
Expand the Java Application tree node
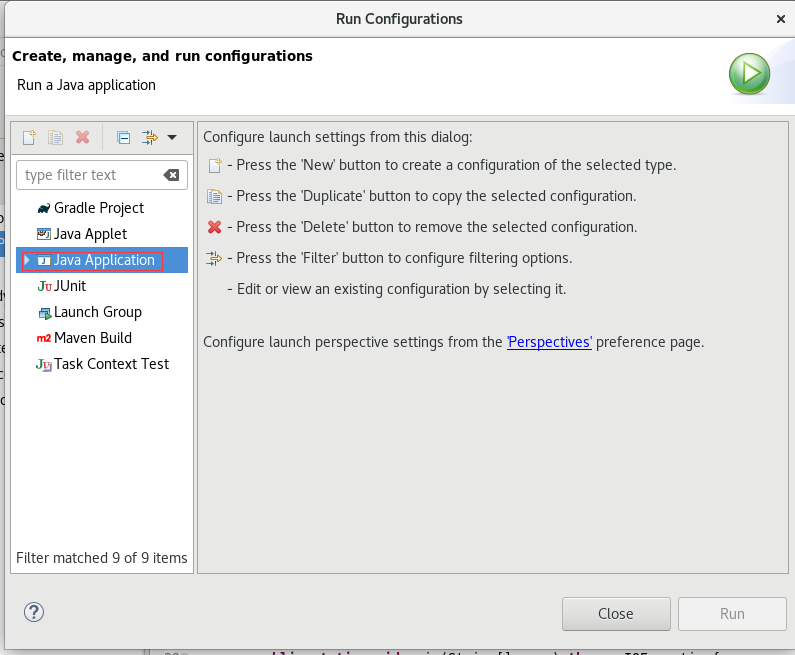coord(27,260)
